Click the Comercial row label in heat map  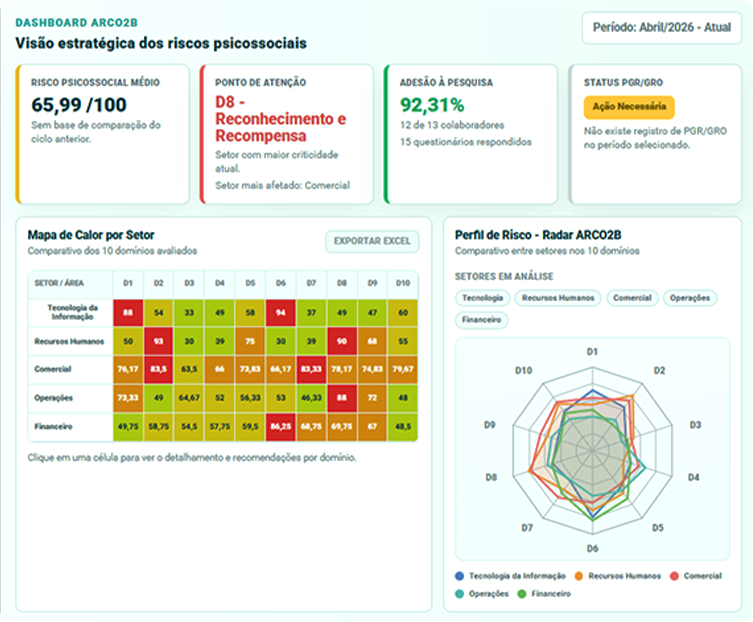pos(53,369)
